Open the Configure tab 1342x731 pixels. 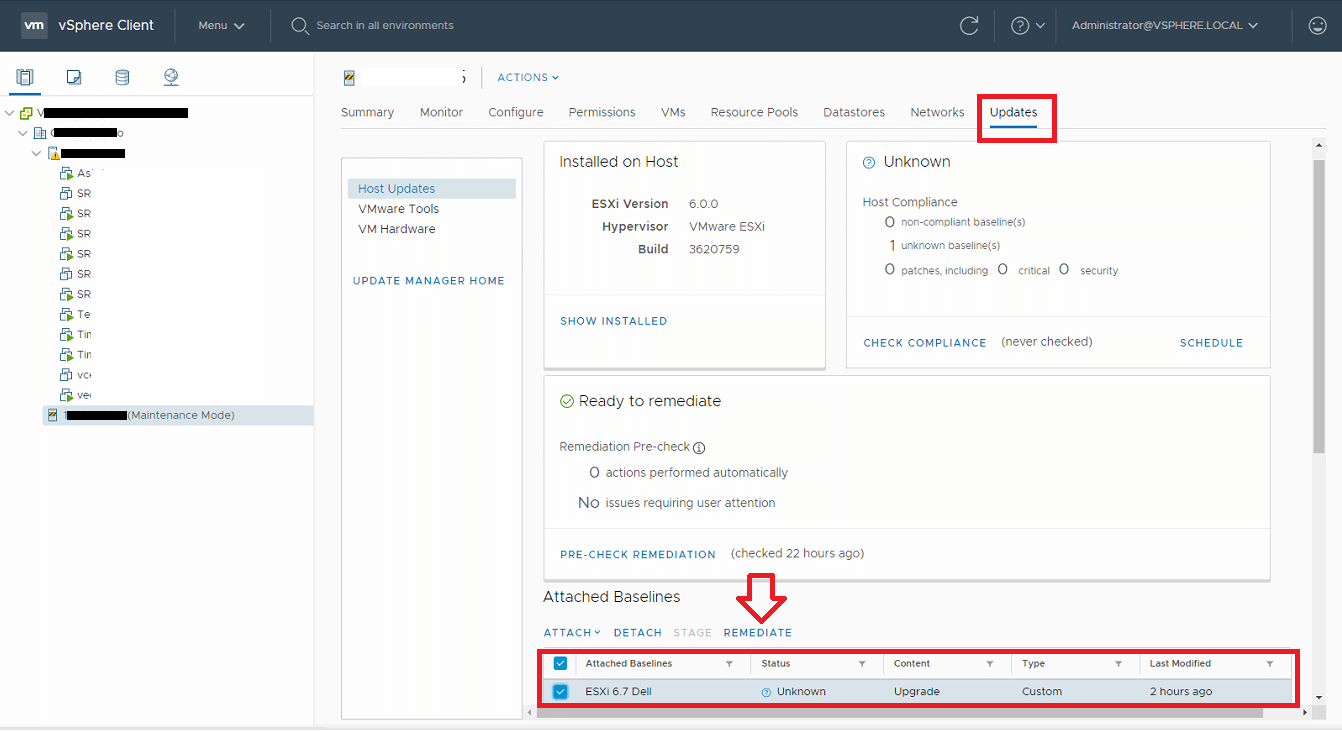(x=516, y=113)
